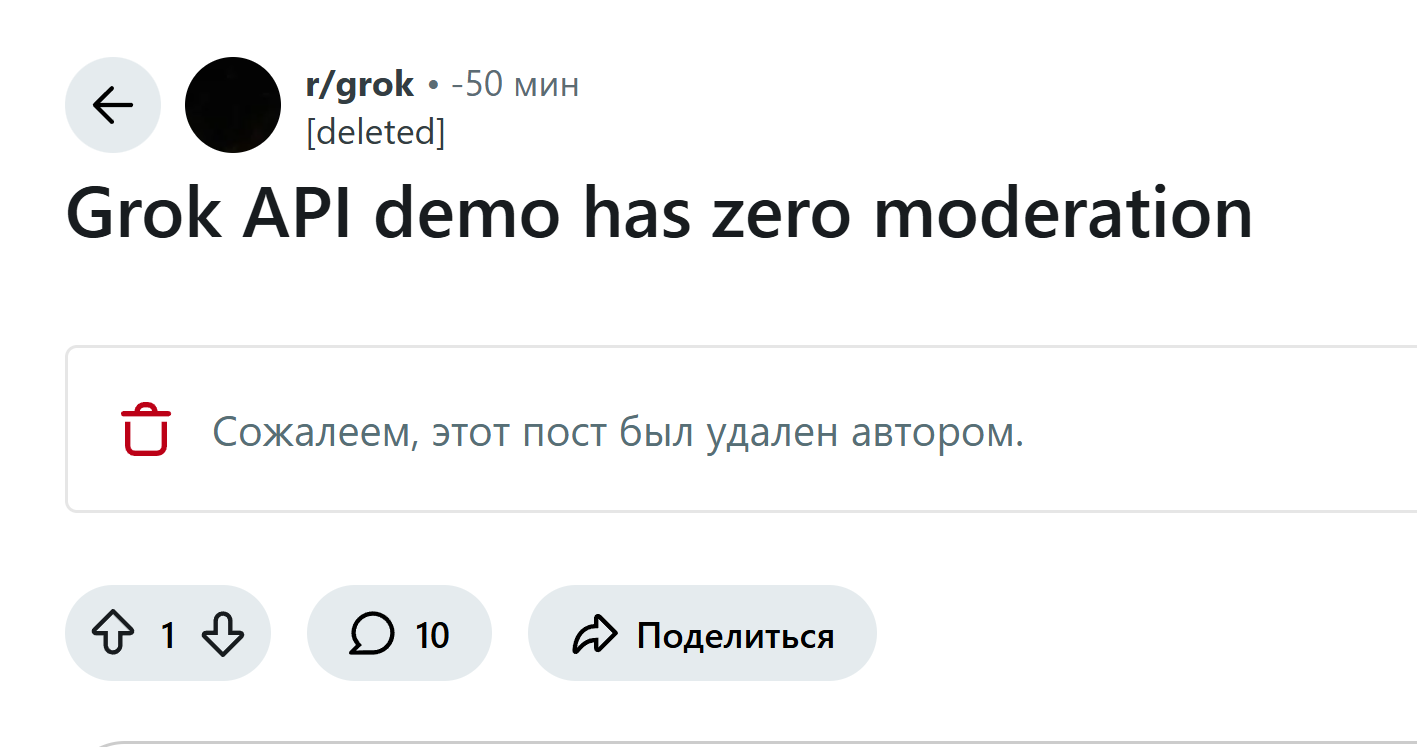Viewport: 1417px width, 747px height.
Task: Click the -50 мин post timestamp
Action: [x=515, y=85]
